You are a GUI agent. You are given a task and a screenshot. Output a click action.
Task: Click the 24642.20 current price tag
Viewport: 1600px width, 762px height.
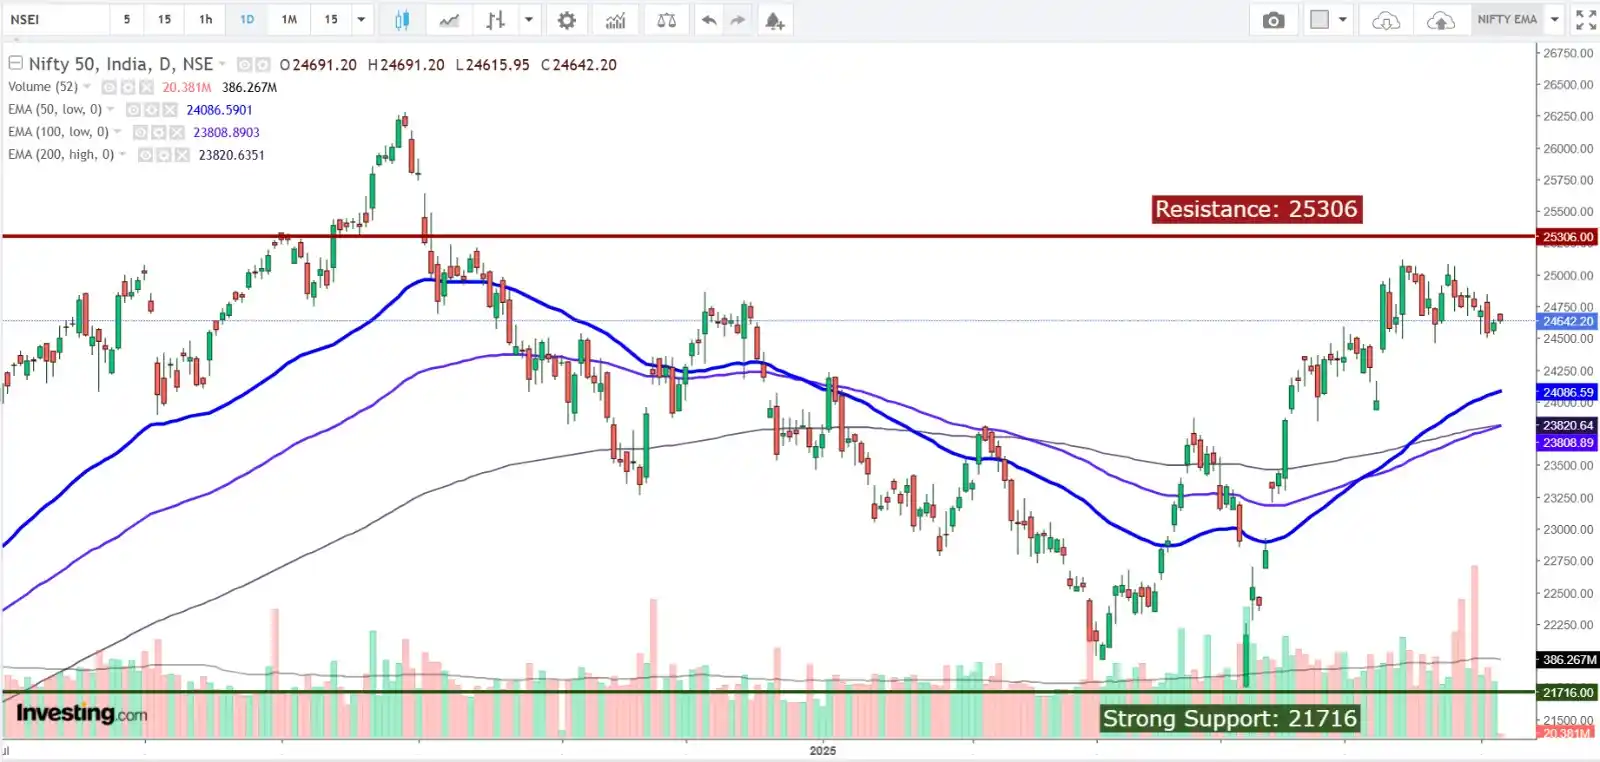click(1567, 321)
